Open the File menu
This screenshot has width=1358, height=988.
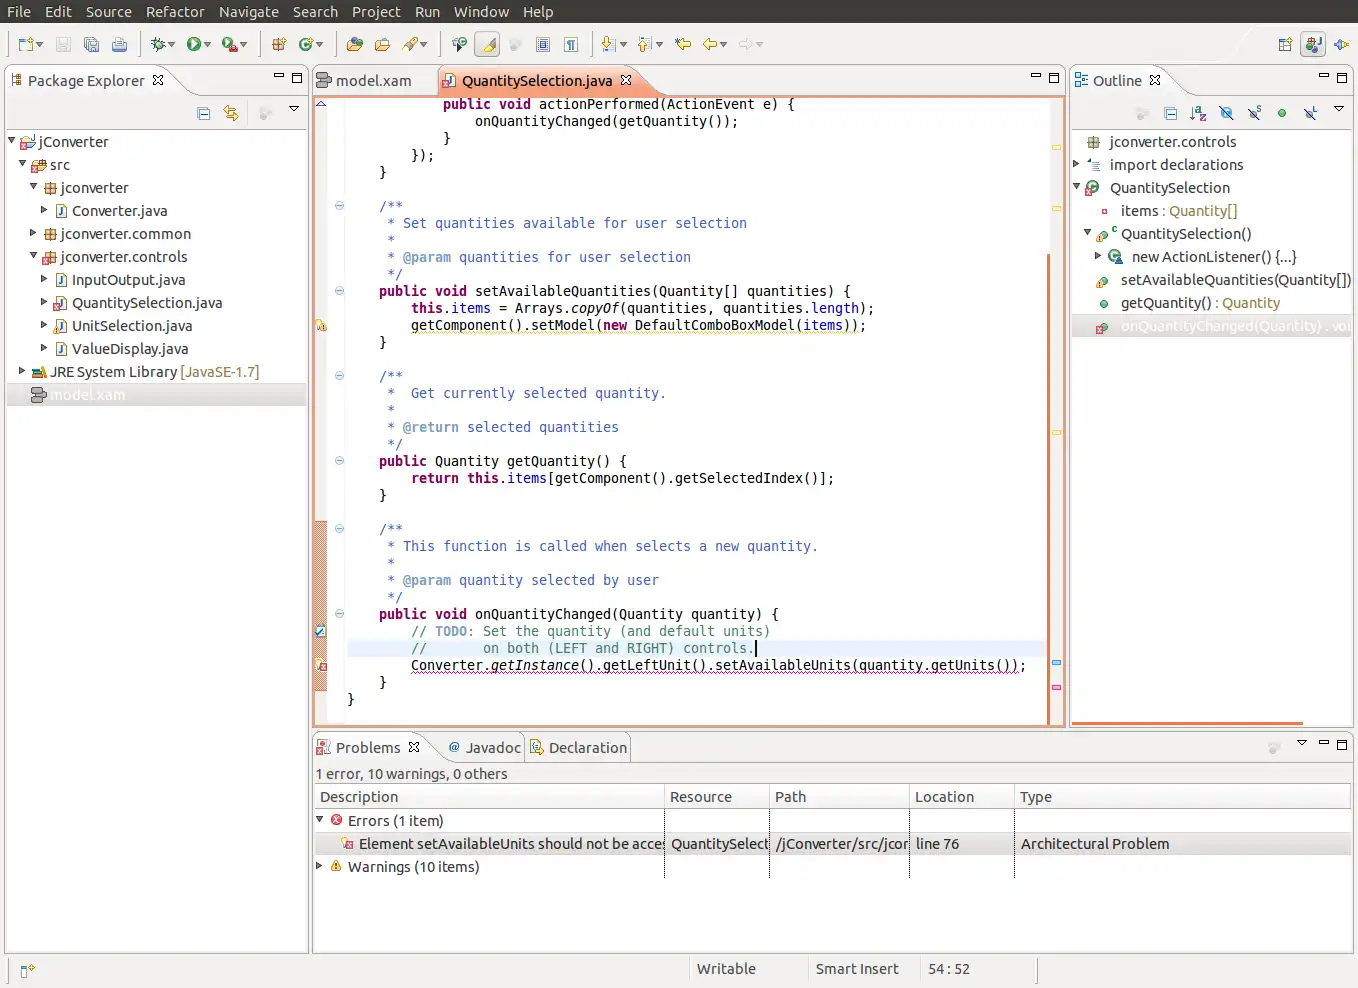[x=19, y=12]
